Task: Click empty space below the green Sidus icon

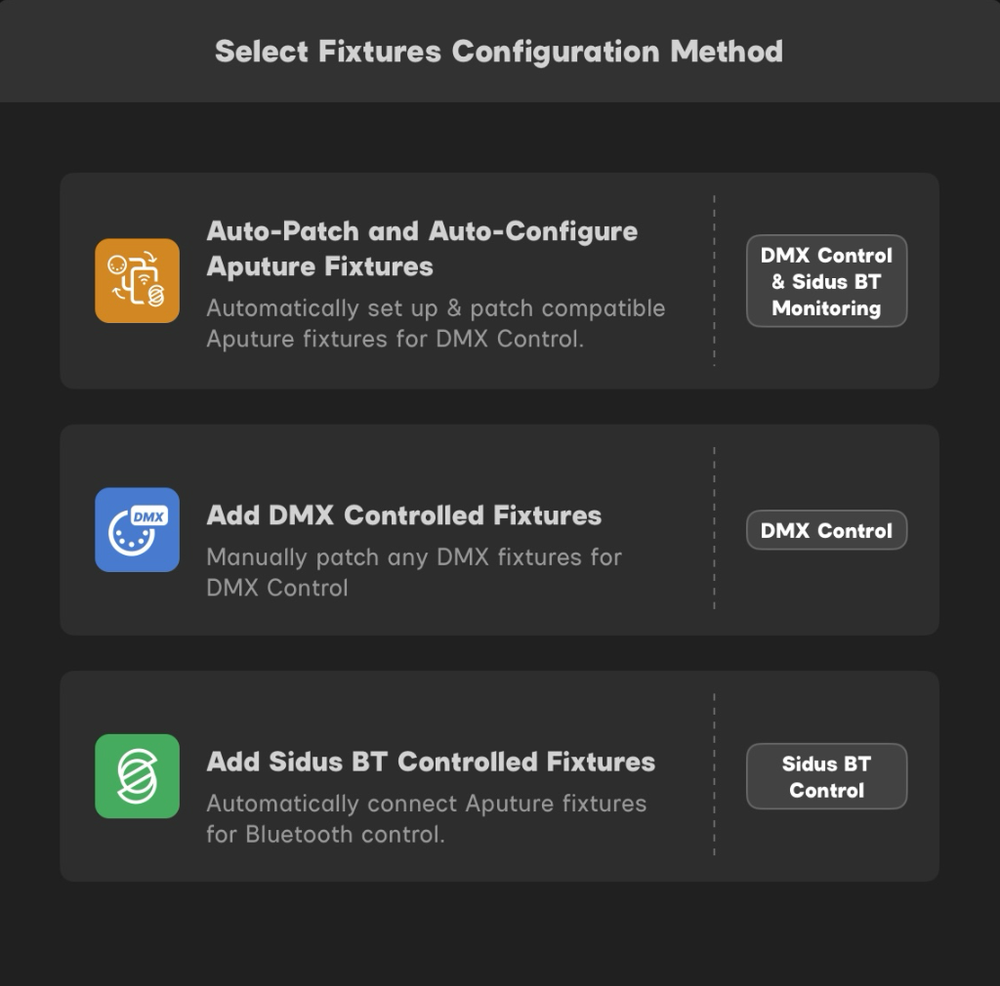Action: click(137, 850)
